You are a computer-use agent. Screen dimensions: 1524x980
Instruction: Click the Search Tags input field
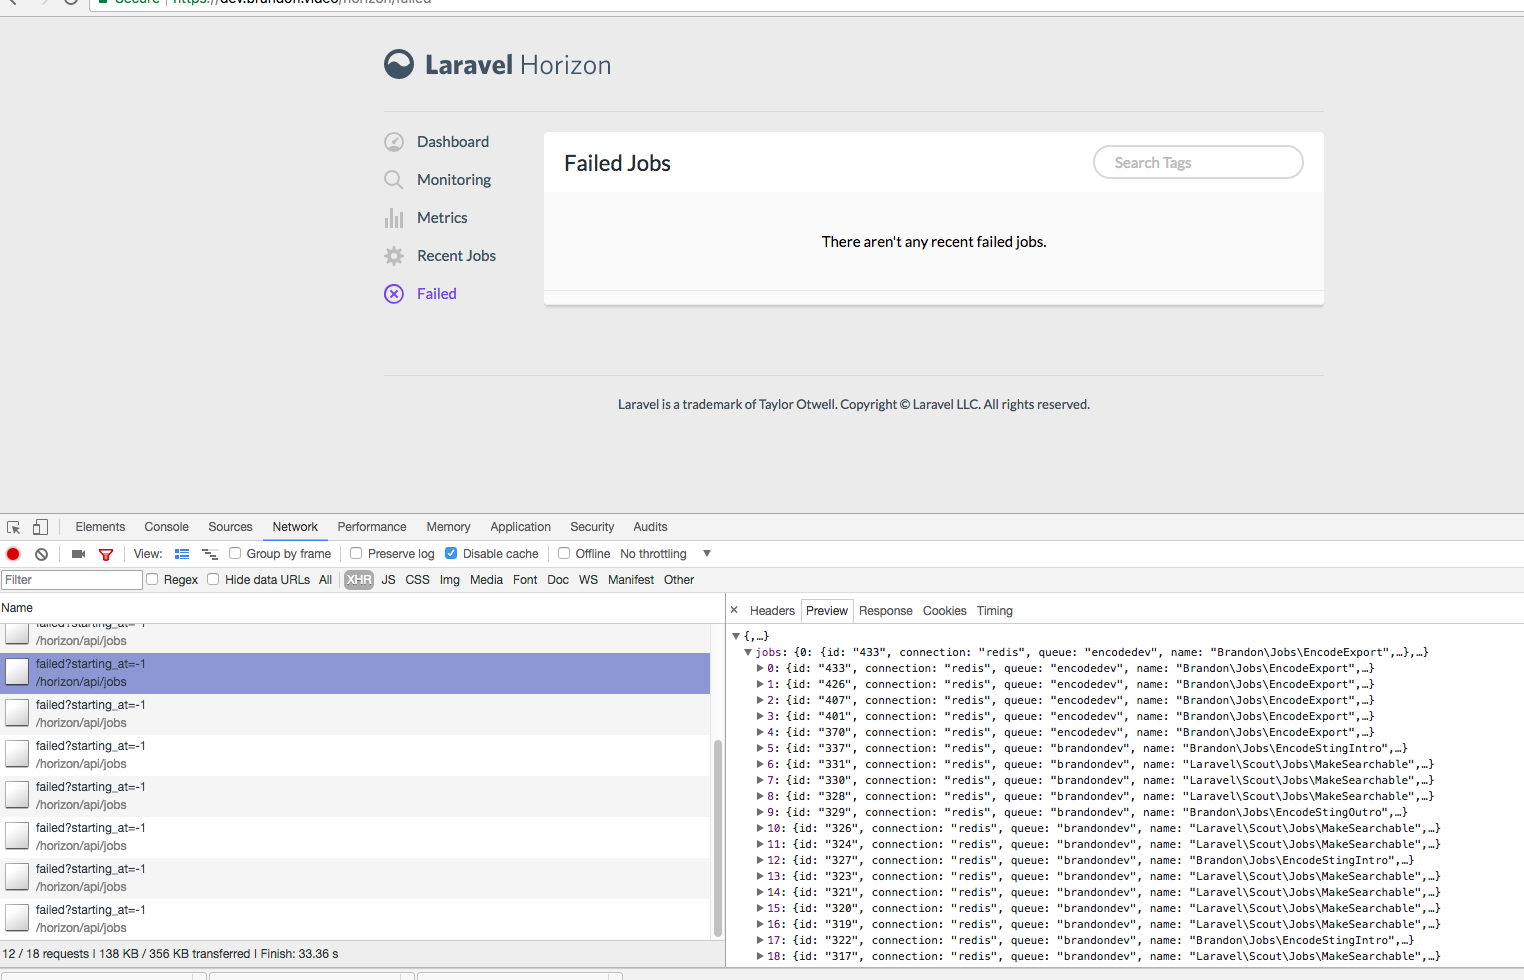tap(1197, 161)
